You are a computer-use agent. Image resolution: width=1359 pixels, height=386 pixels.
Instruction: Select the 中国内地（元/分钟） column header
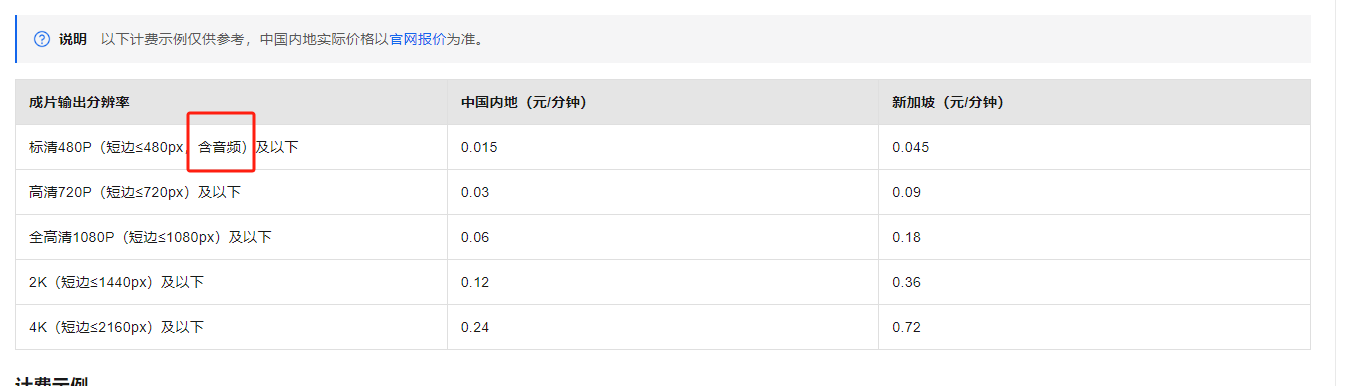(663, 102)
